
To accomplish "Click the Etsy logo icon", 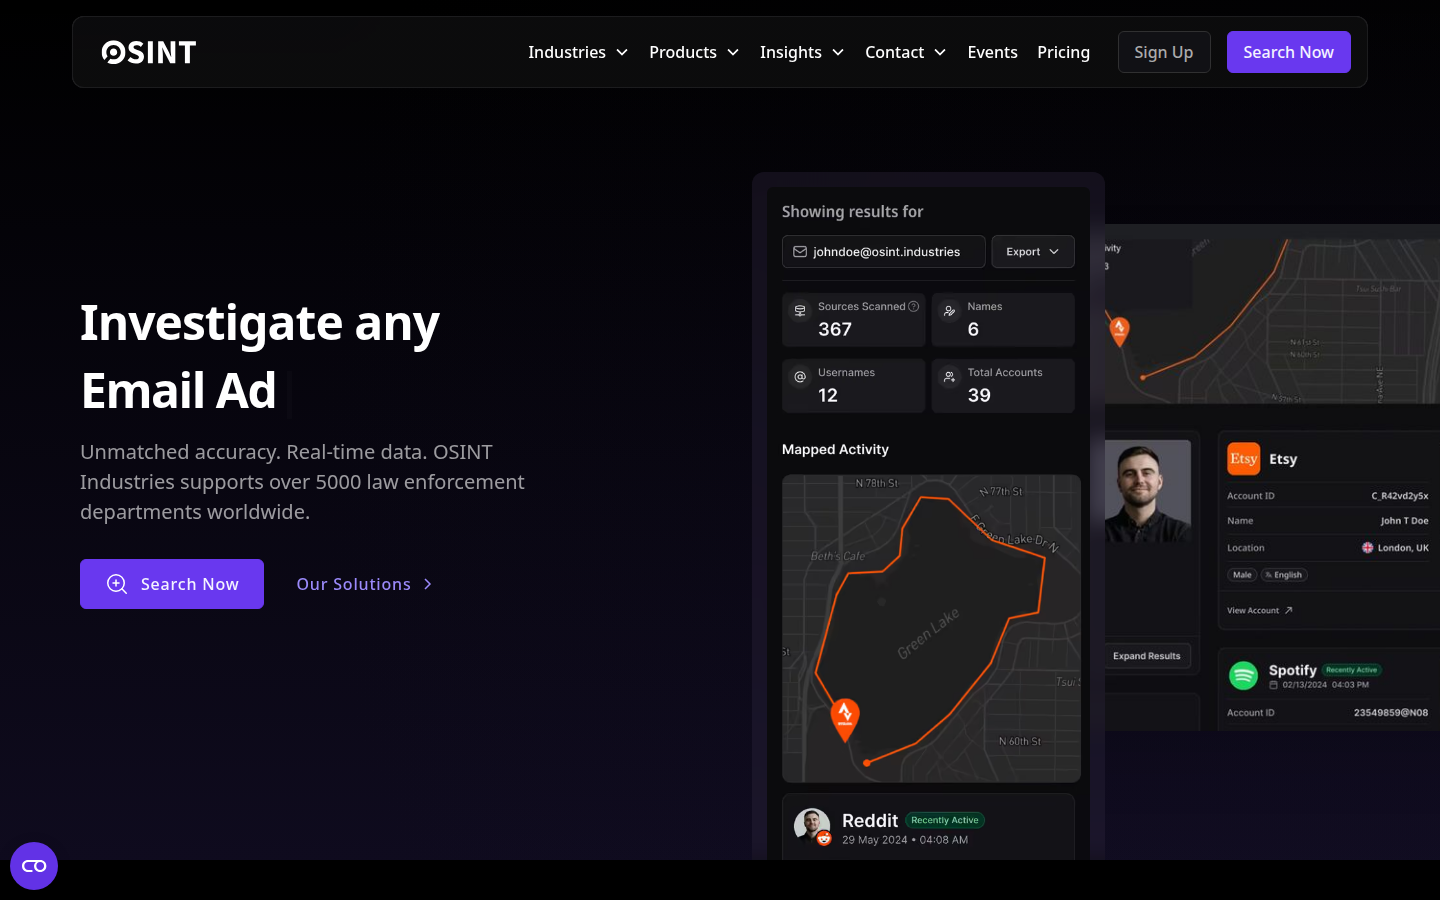I will click(1244, 459).
